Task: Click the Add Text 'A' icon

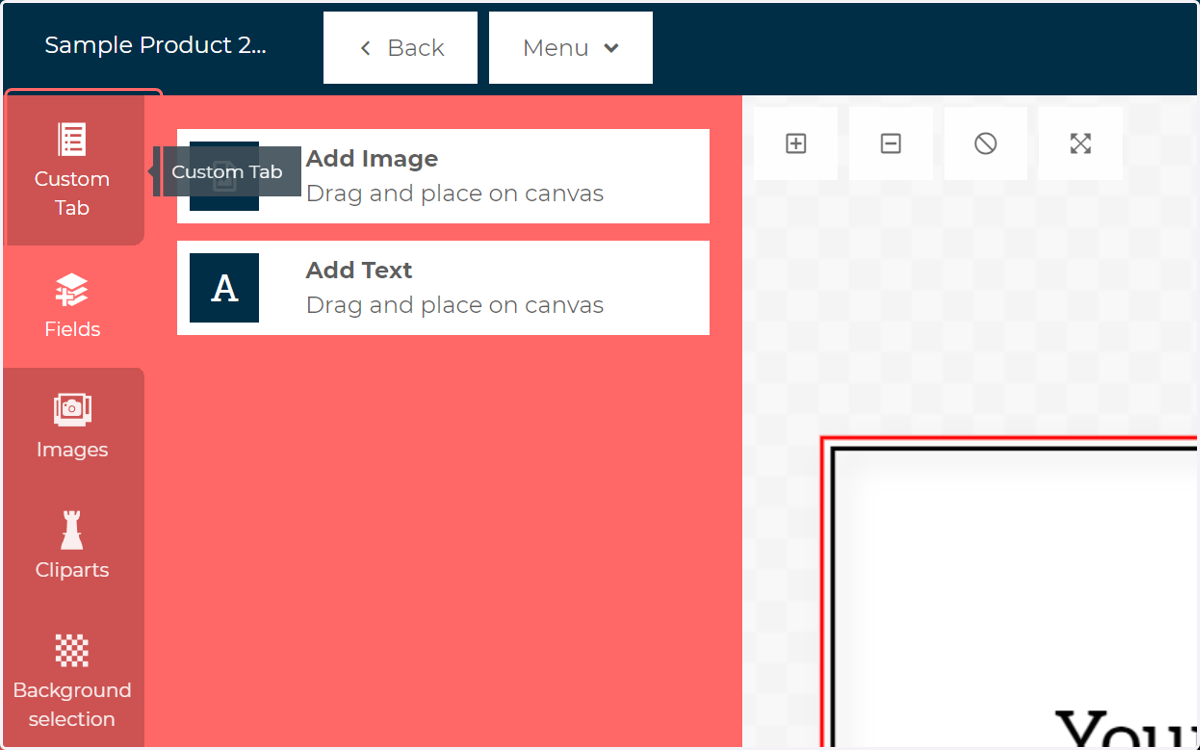Action: pyautogui.click(x=224, y=288)
